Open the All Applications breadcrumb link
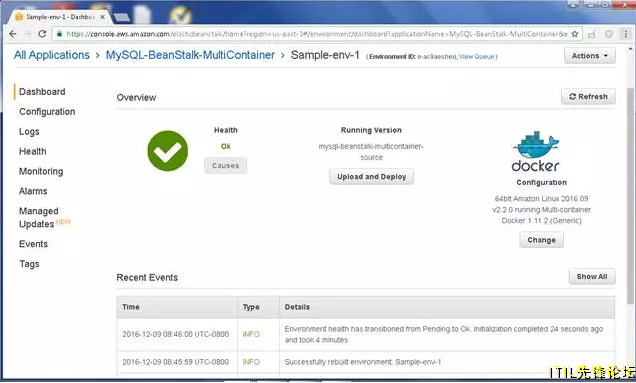 click(52, 55)
